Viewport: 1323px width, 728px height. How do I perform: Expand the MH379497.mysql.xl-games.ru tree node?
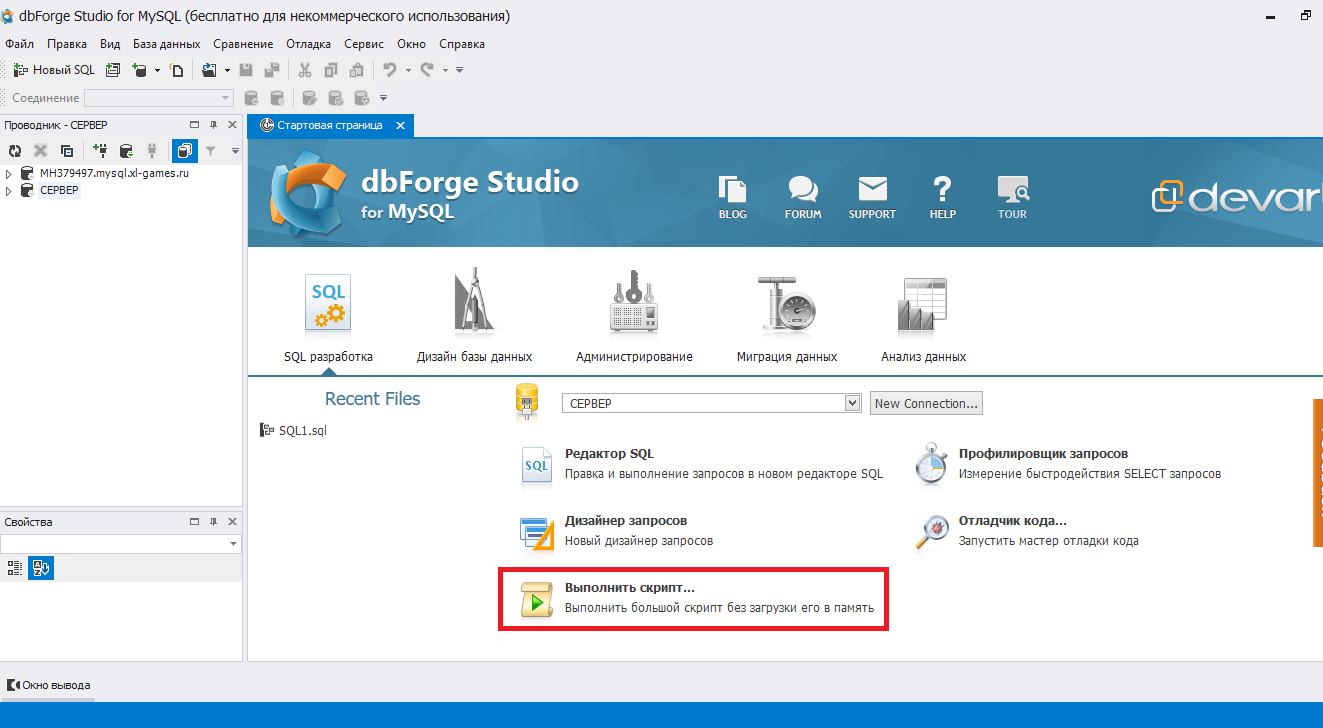[9, 173]
